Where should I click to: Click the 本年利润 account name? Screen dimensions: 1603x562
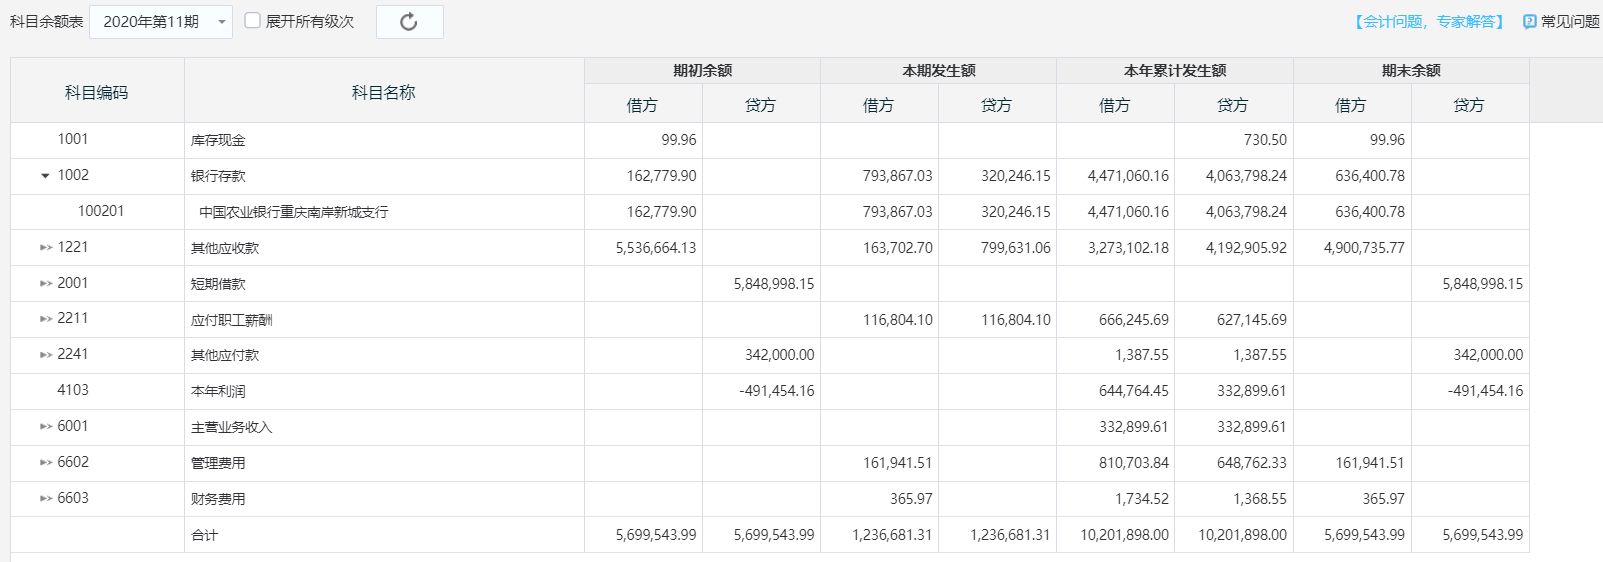(218, 391)
